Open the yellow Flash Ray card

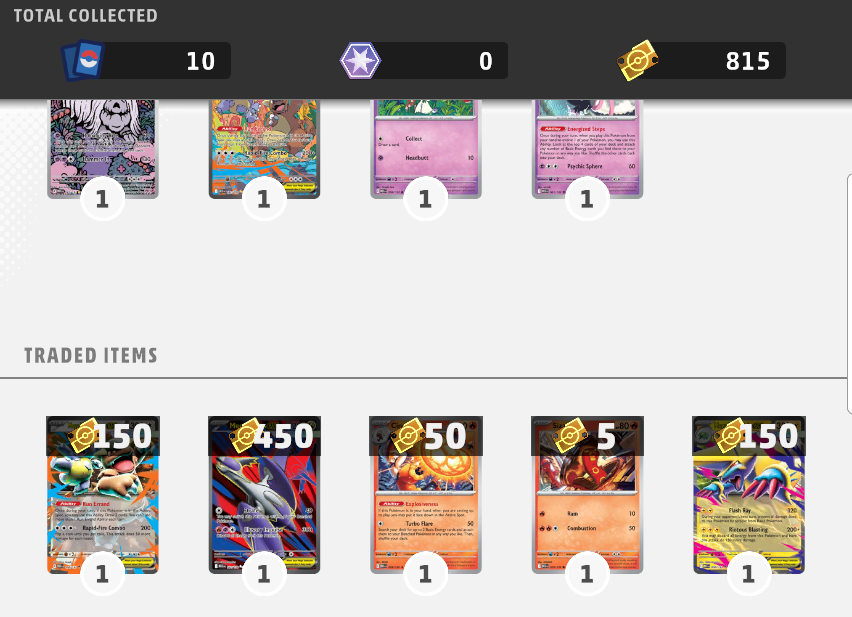749,495
